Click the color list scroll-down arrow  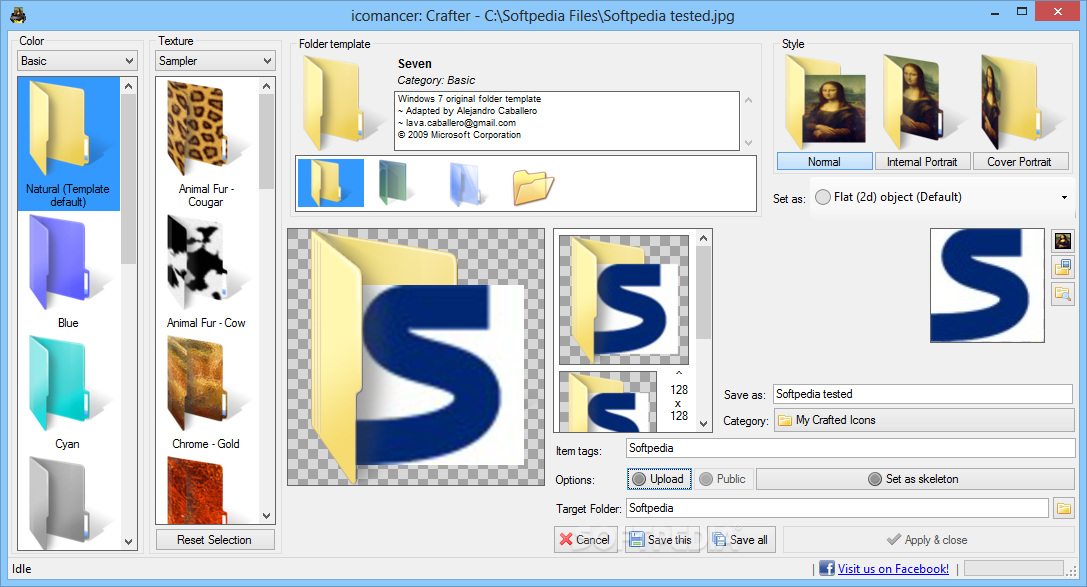point(128,542)
